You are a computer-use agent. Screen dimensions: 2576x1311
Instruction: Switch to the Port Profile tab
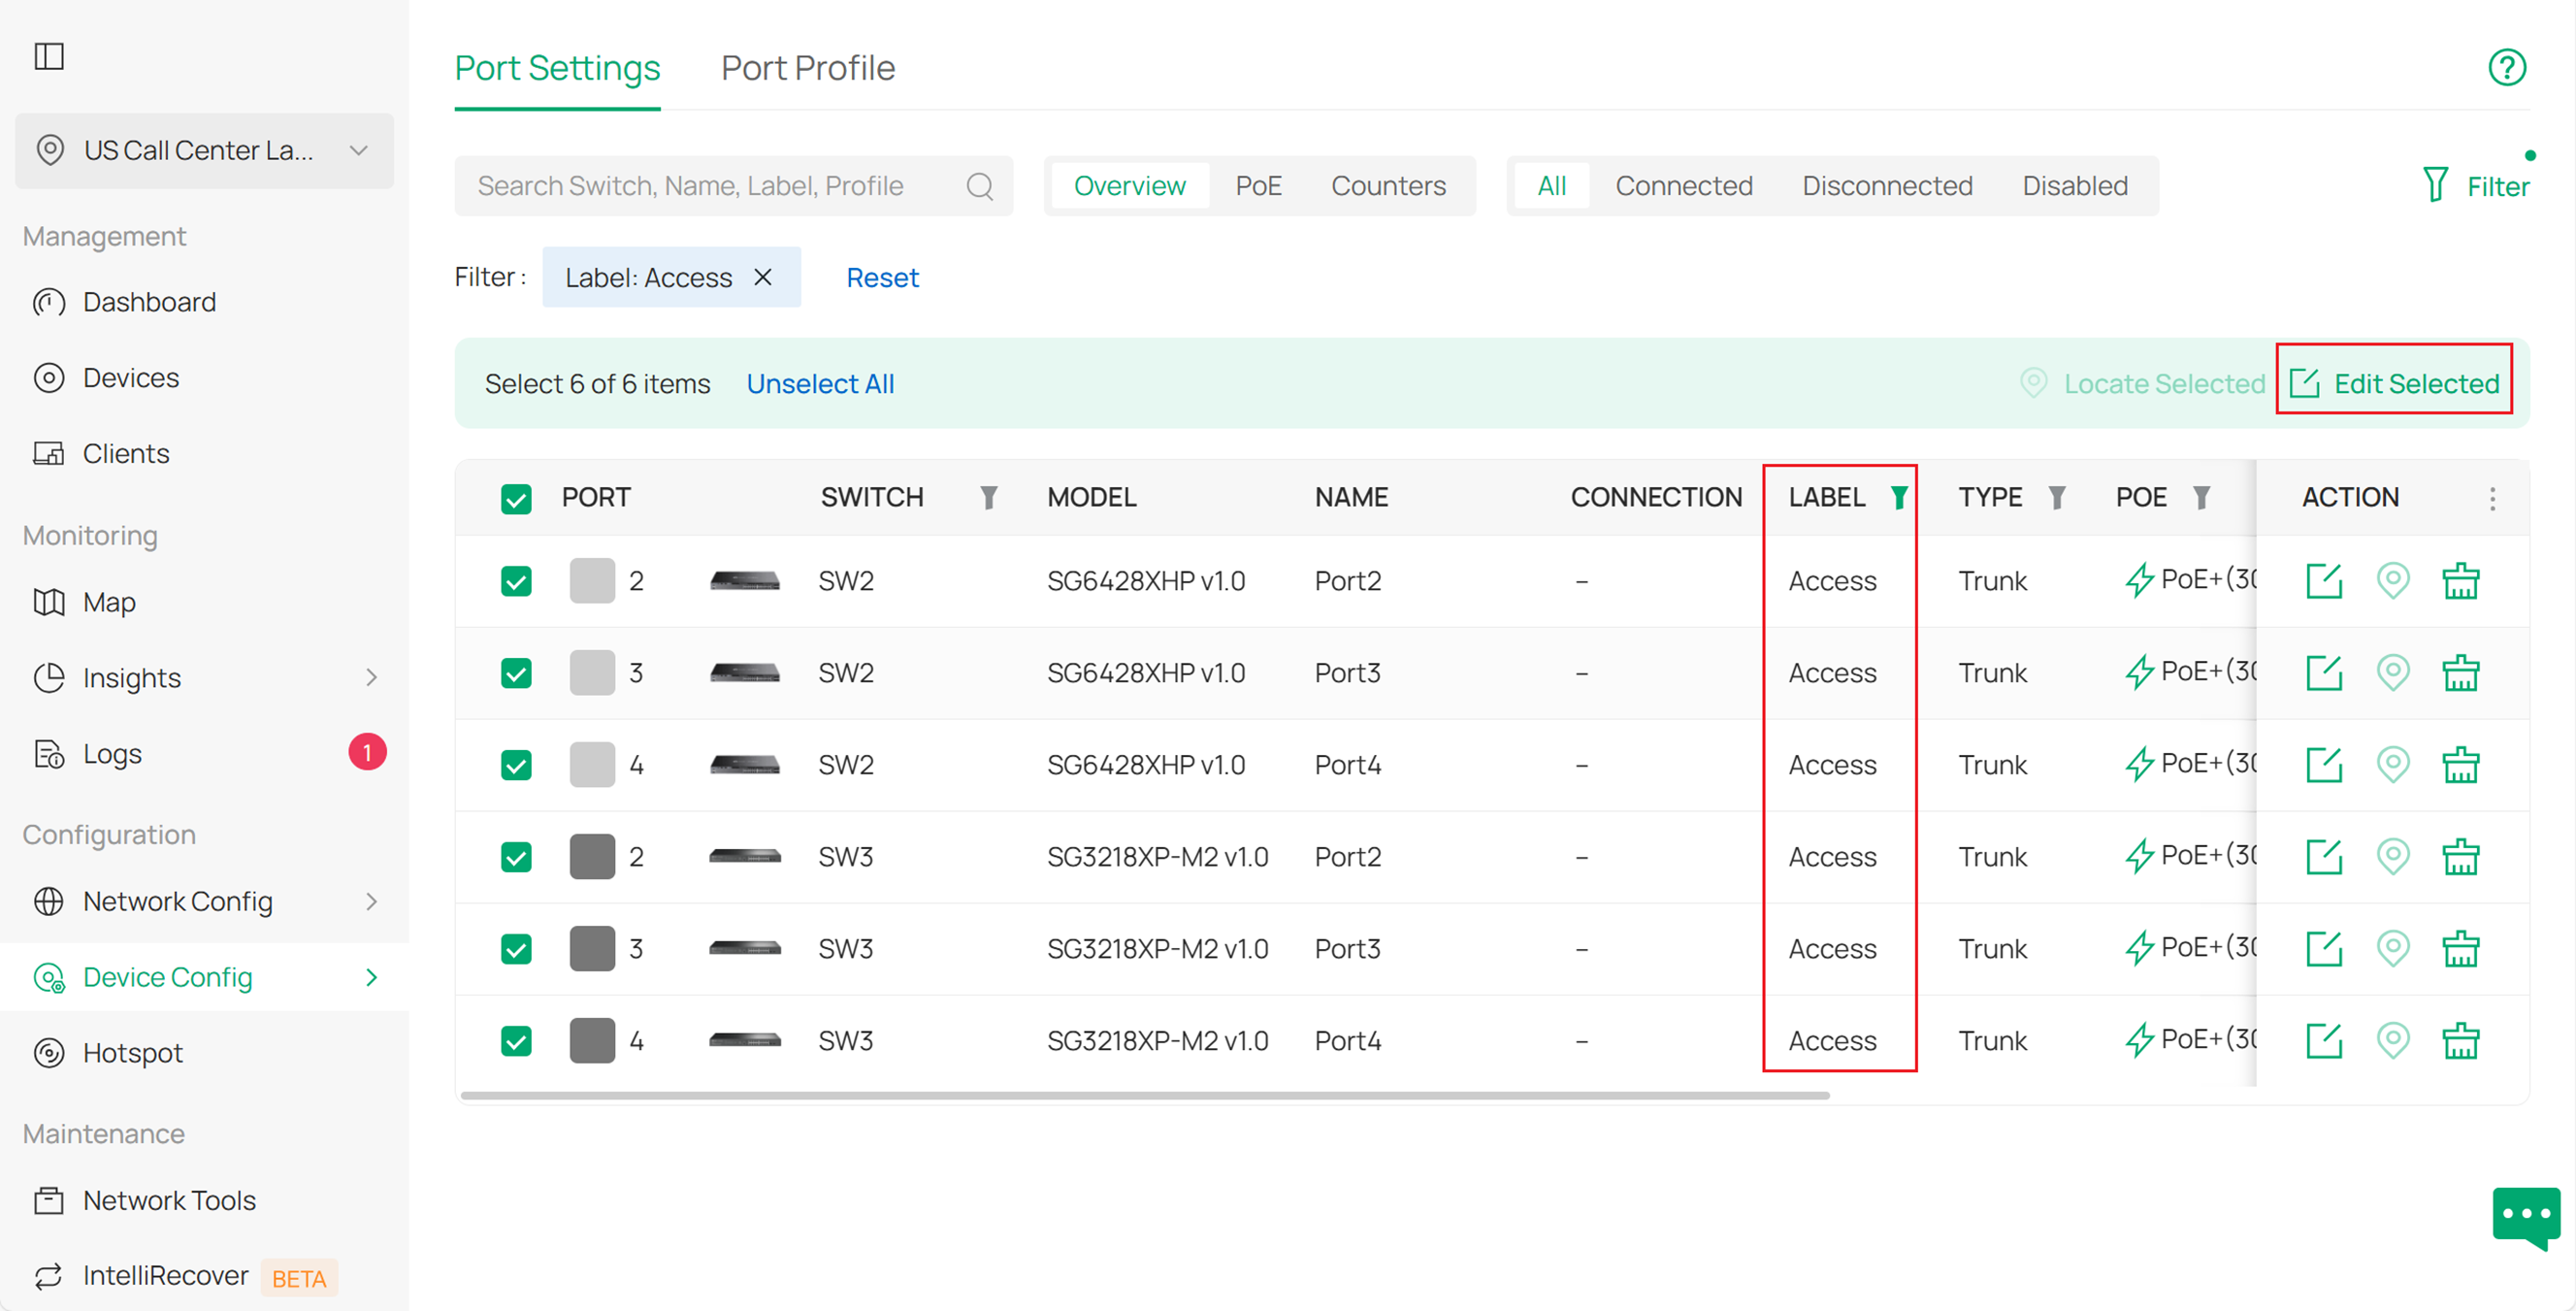tap(807, 67)
